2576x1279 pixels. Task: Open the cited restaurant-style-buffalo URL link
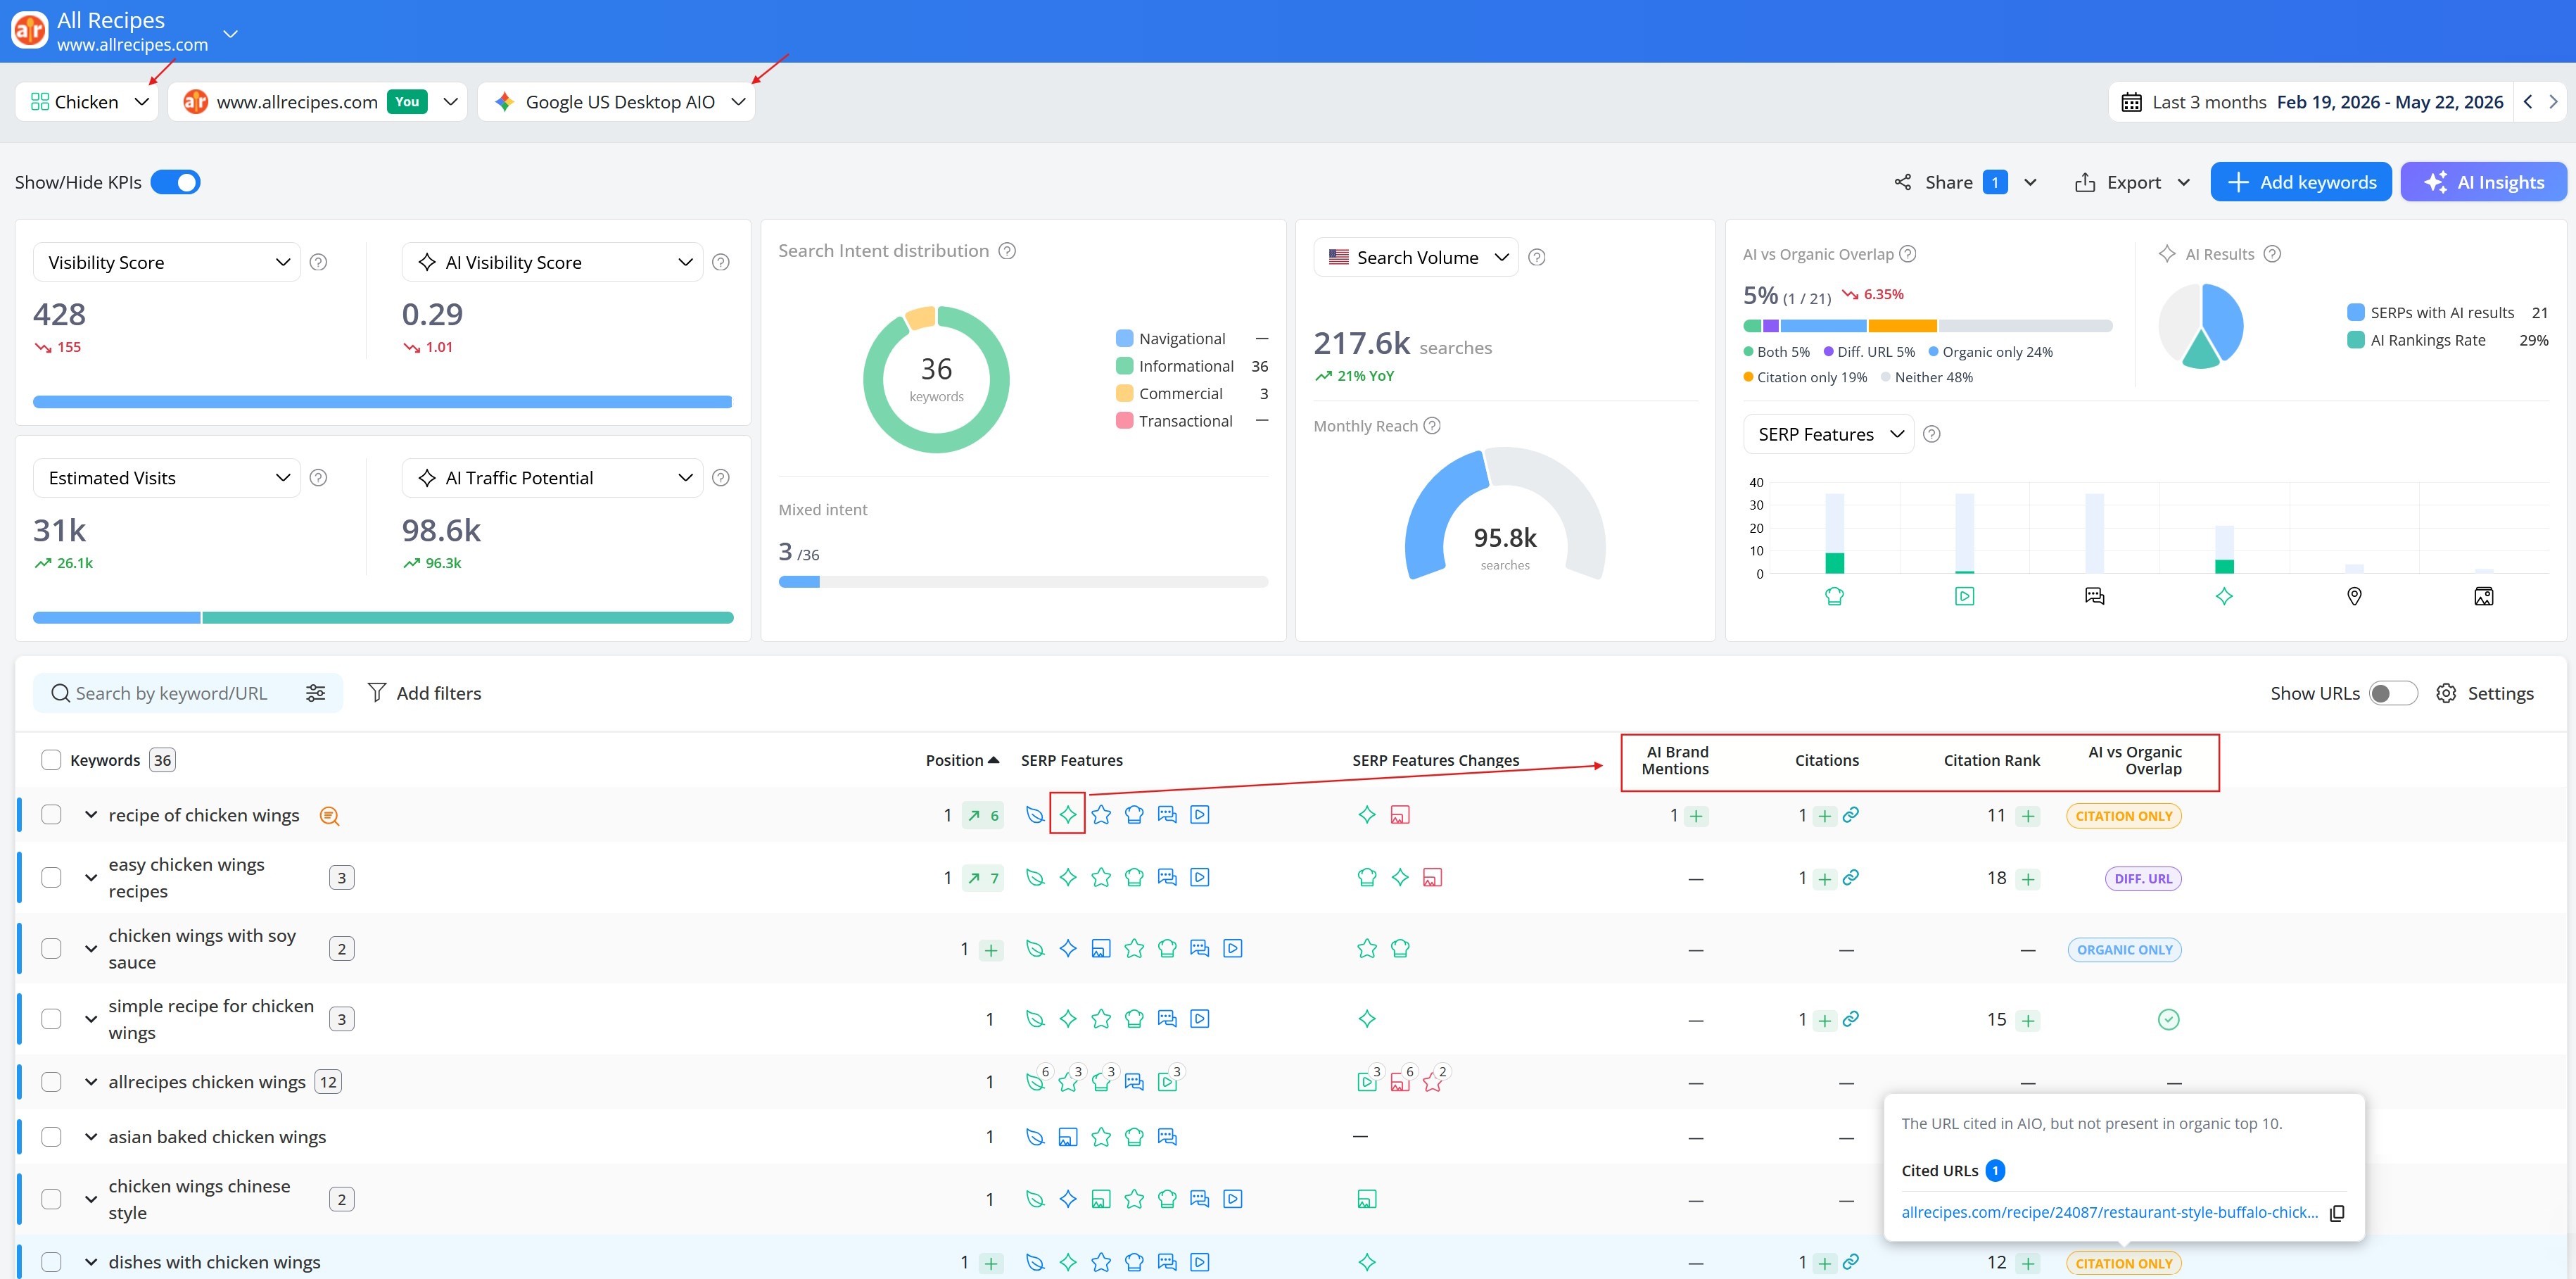(2109, 1212)
